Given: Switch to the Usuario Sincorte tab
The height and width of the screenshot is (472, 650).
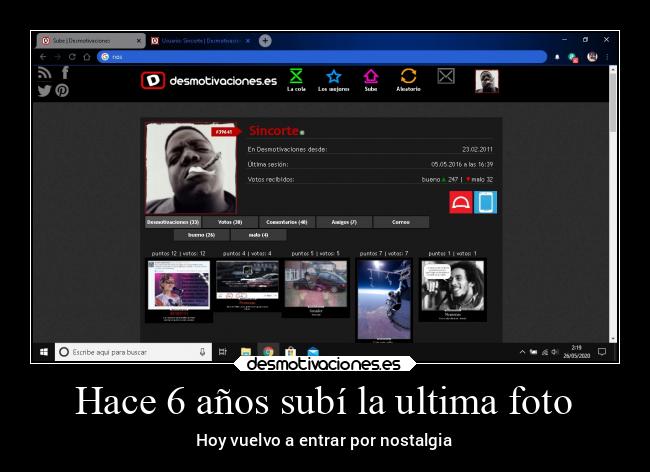Looking at the screenshot, I should pos(201,41).
